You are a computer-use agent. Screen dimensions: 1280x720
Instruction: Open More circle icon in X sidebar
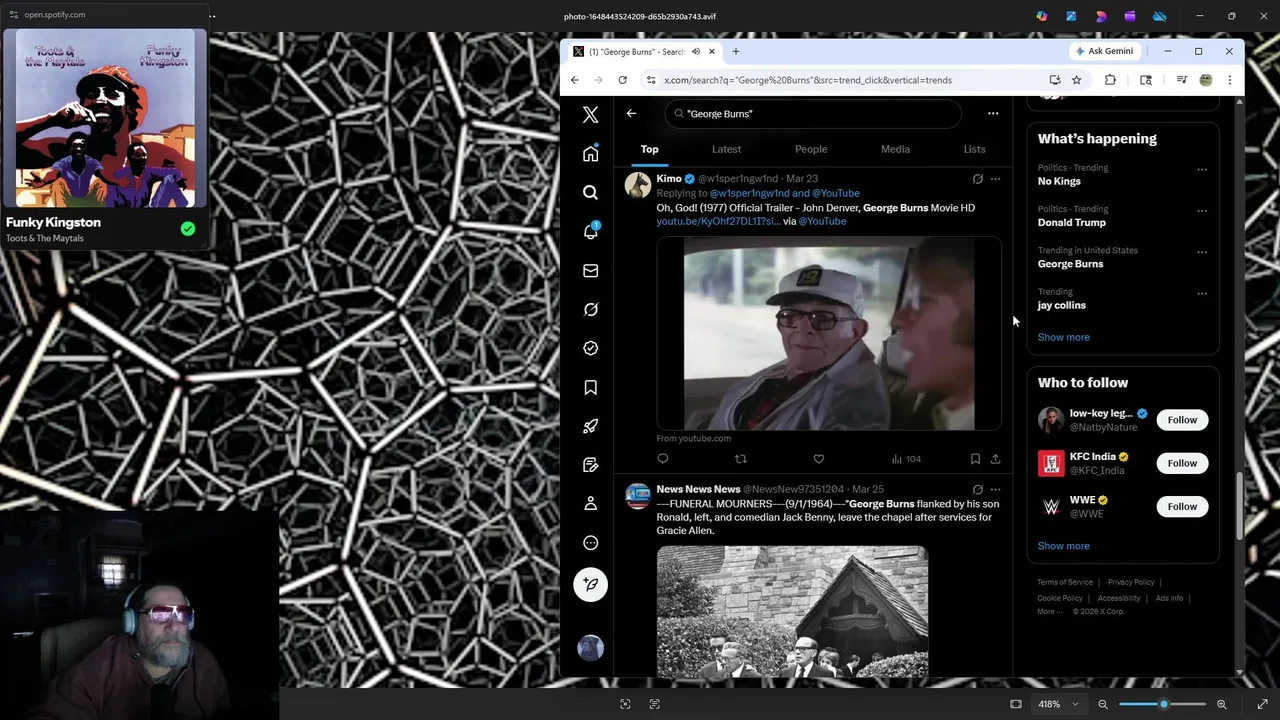tap(590, 543)
